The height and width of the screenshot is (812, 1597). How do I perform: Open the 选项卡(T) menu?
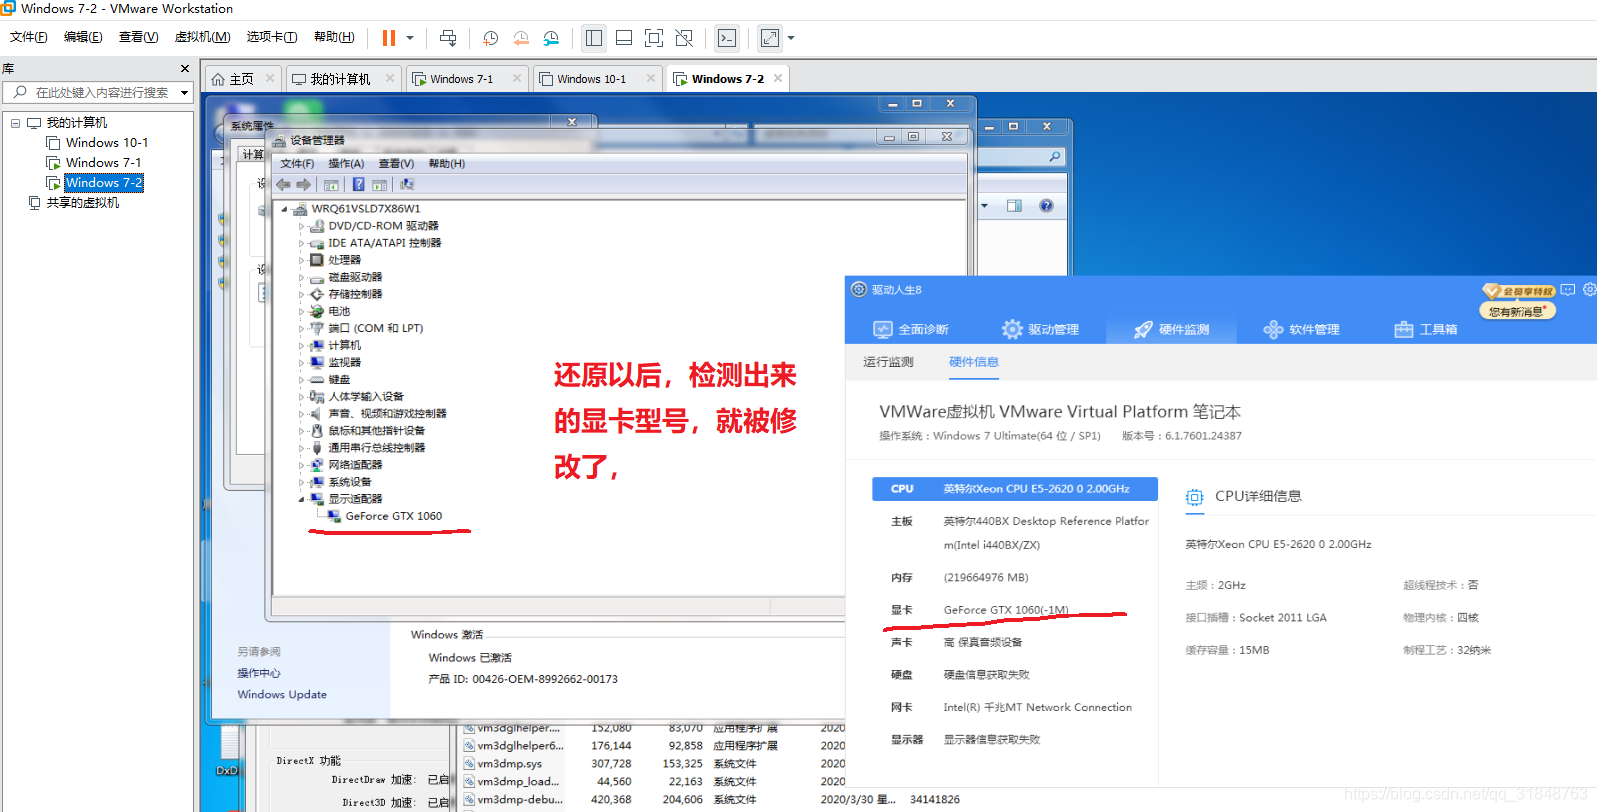pos(272,37)
